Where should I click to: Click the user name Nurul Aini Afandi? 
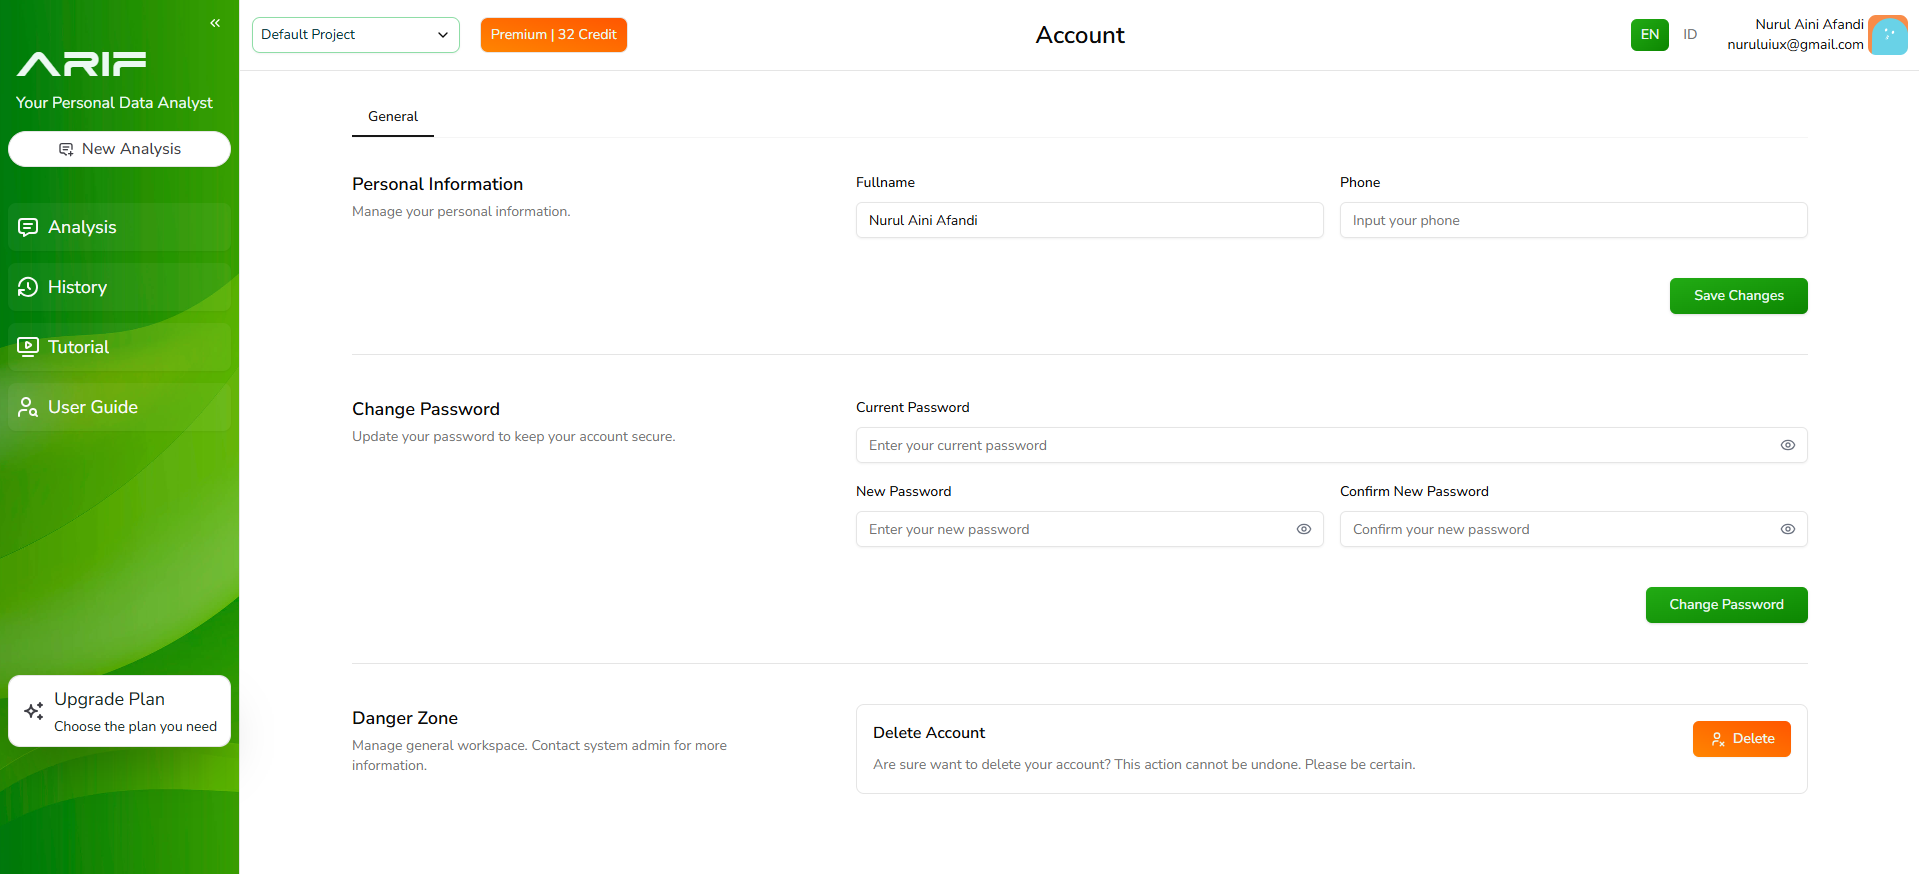[x=1809, y=25]
